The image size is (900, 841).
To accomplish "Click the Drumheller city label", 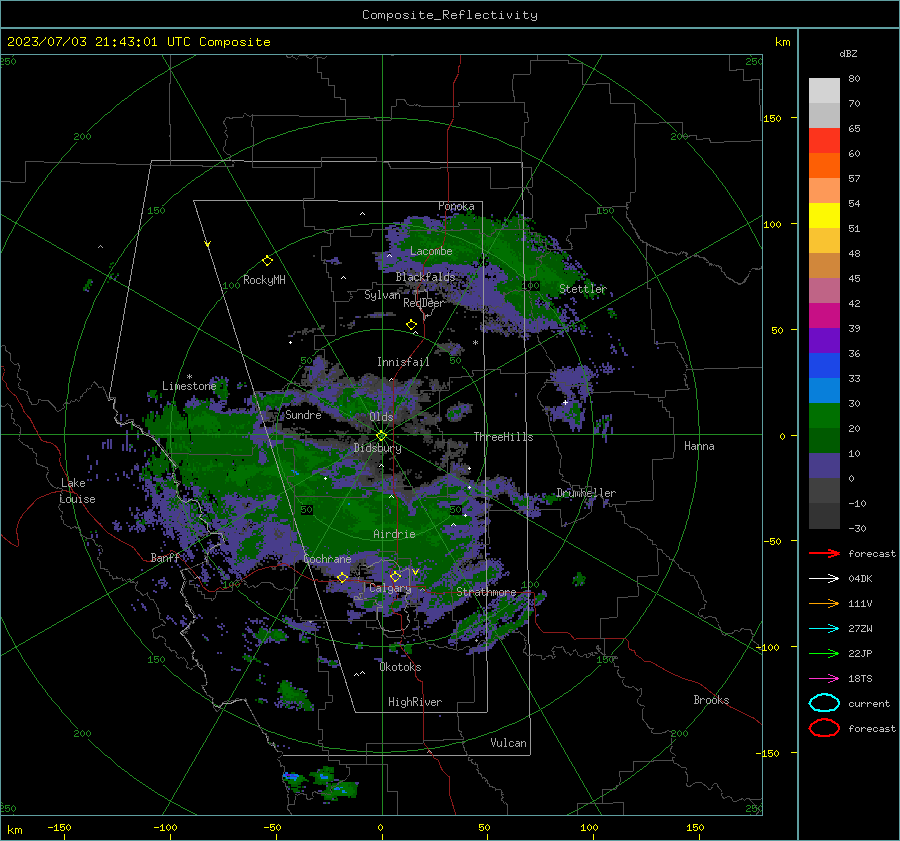I will coord(586,493).
